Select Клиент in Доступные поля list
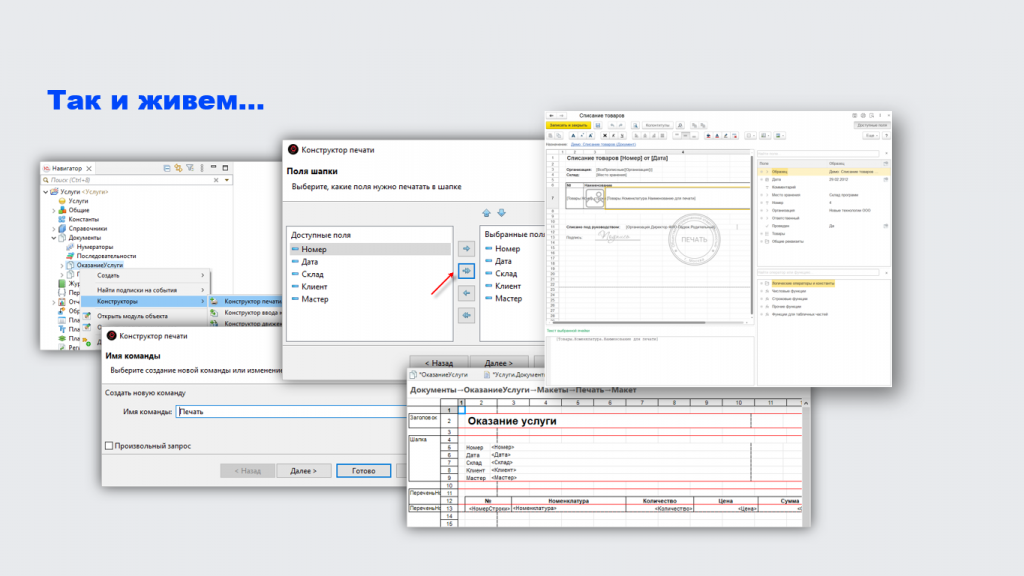Viewport: 1024px width, 576px height. (370, 287)
